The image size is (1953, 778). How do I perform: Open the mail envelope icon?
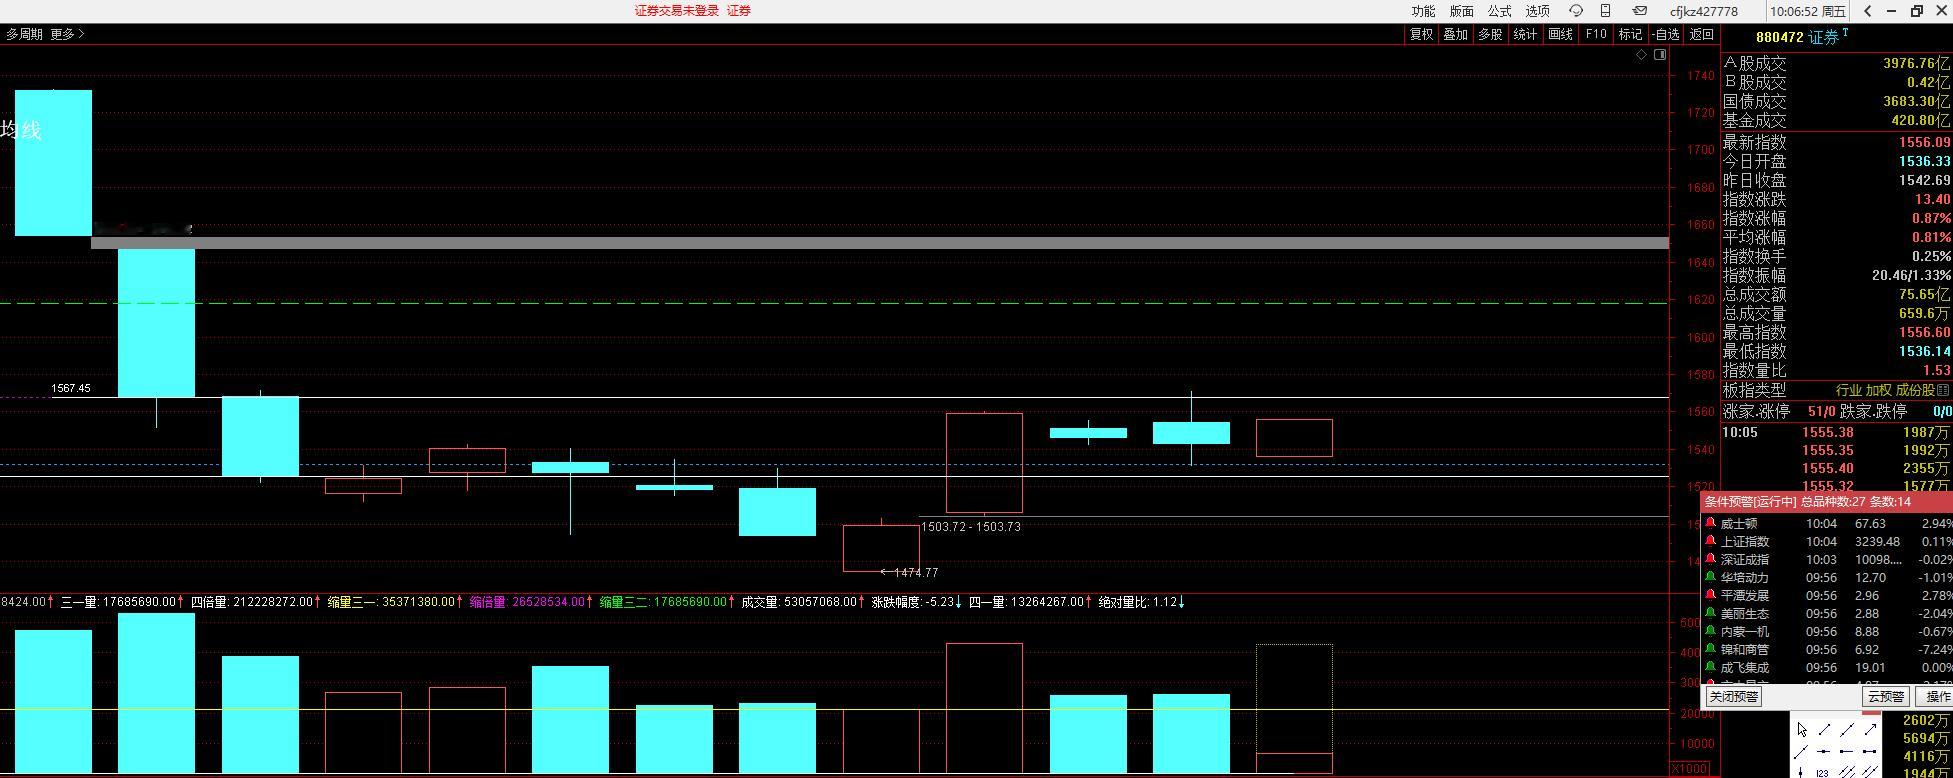(1640, 11)
